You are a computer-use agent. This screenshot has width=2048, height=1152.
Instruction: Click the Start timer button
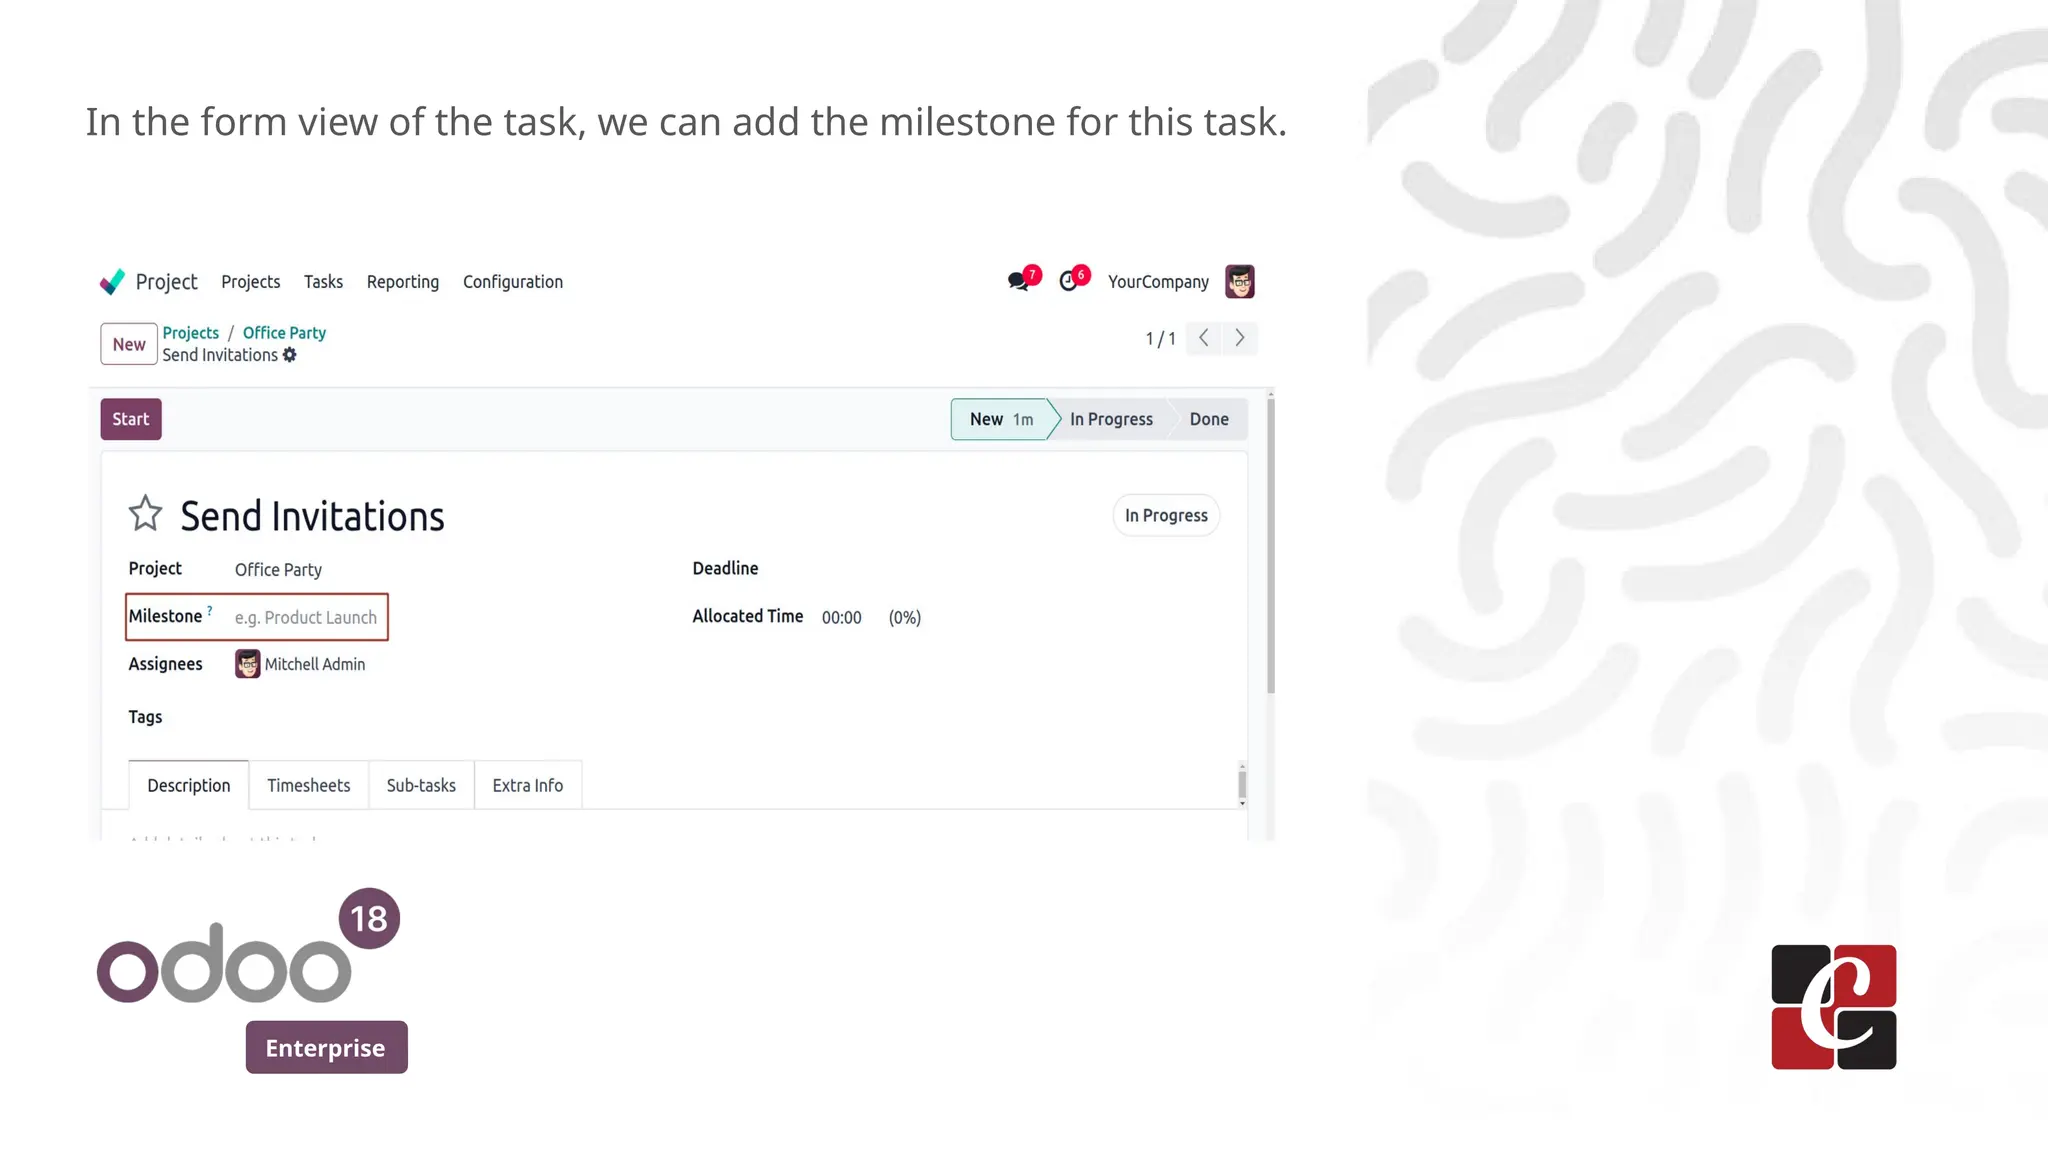[130, 419]
